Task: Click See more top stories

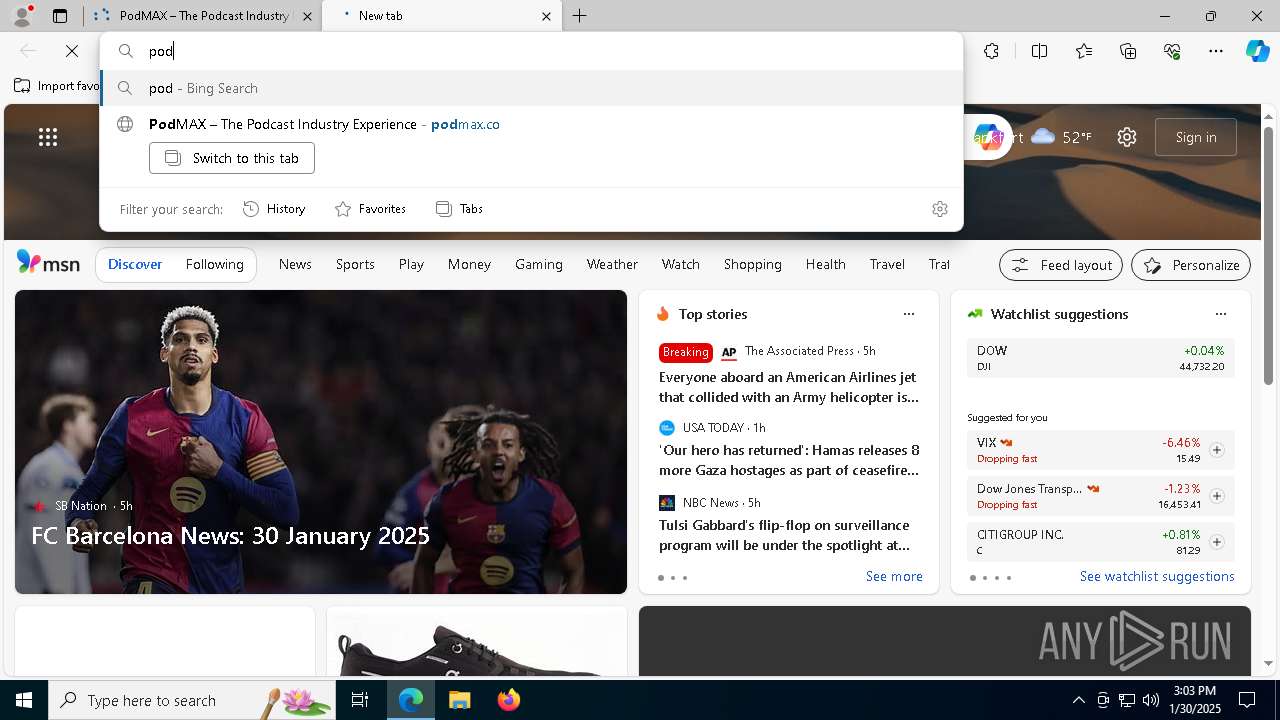Action: tap(894, 576)
